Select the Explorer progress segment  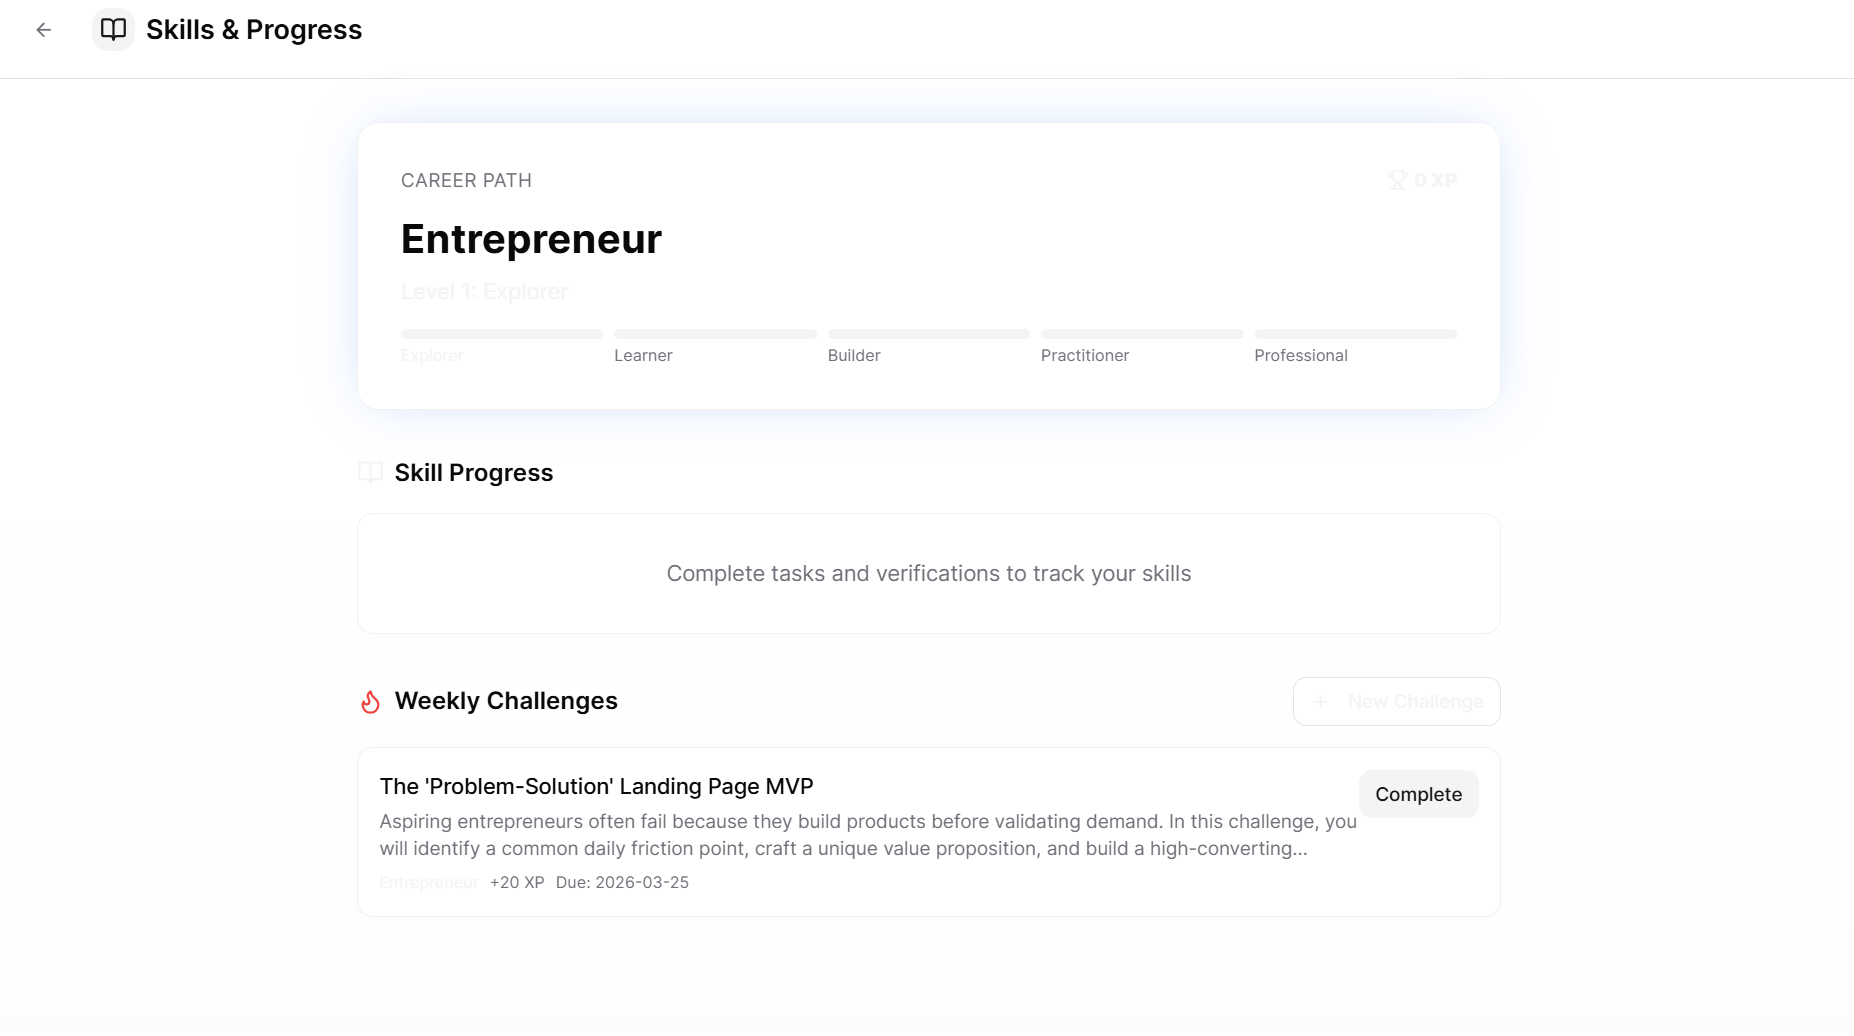pos(502,334)
